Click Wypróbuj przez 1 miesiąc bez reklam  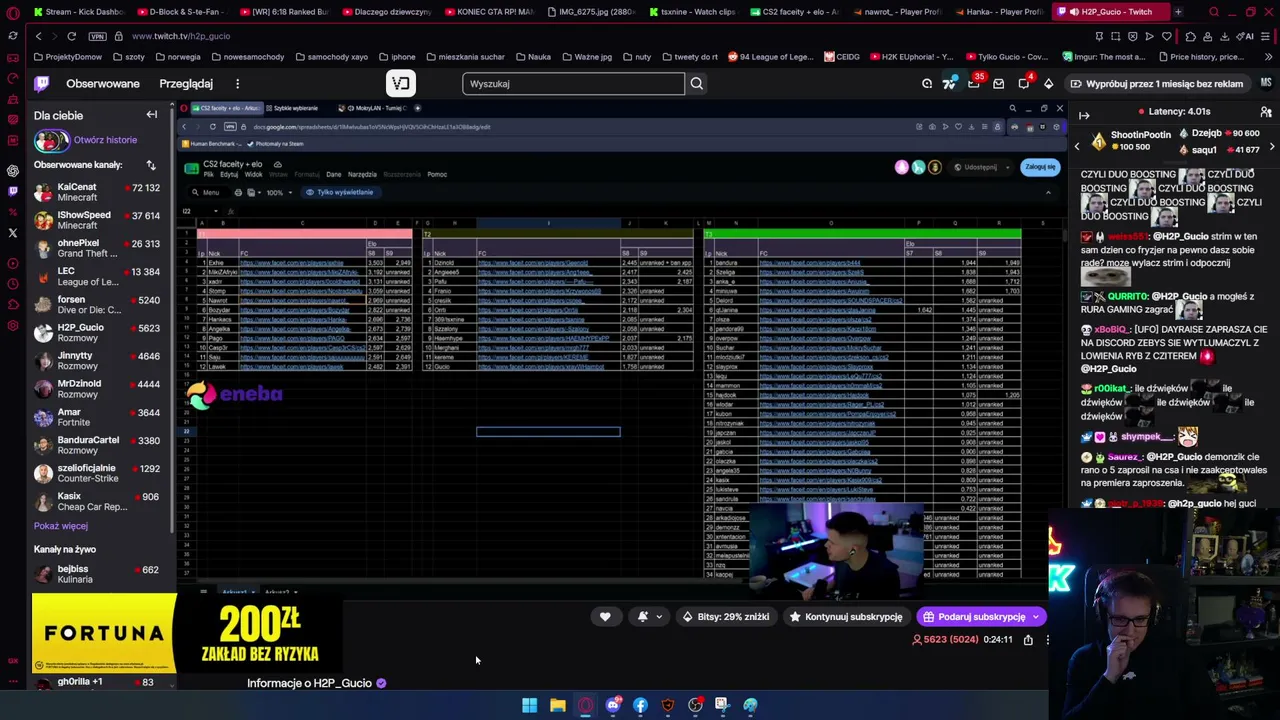tap(1156, 84)
